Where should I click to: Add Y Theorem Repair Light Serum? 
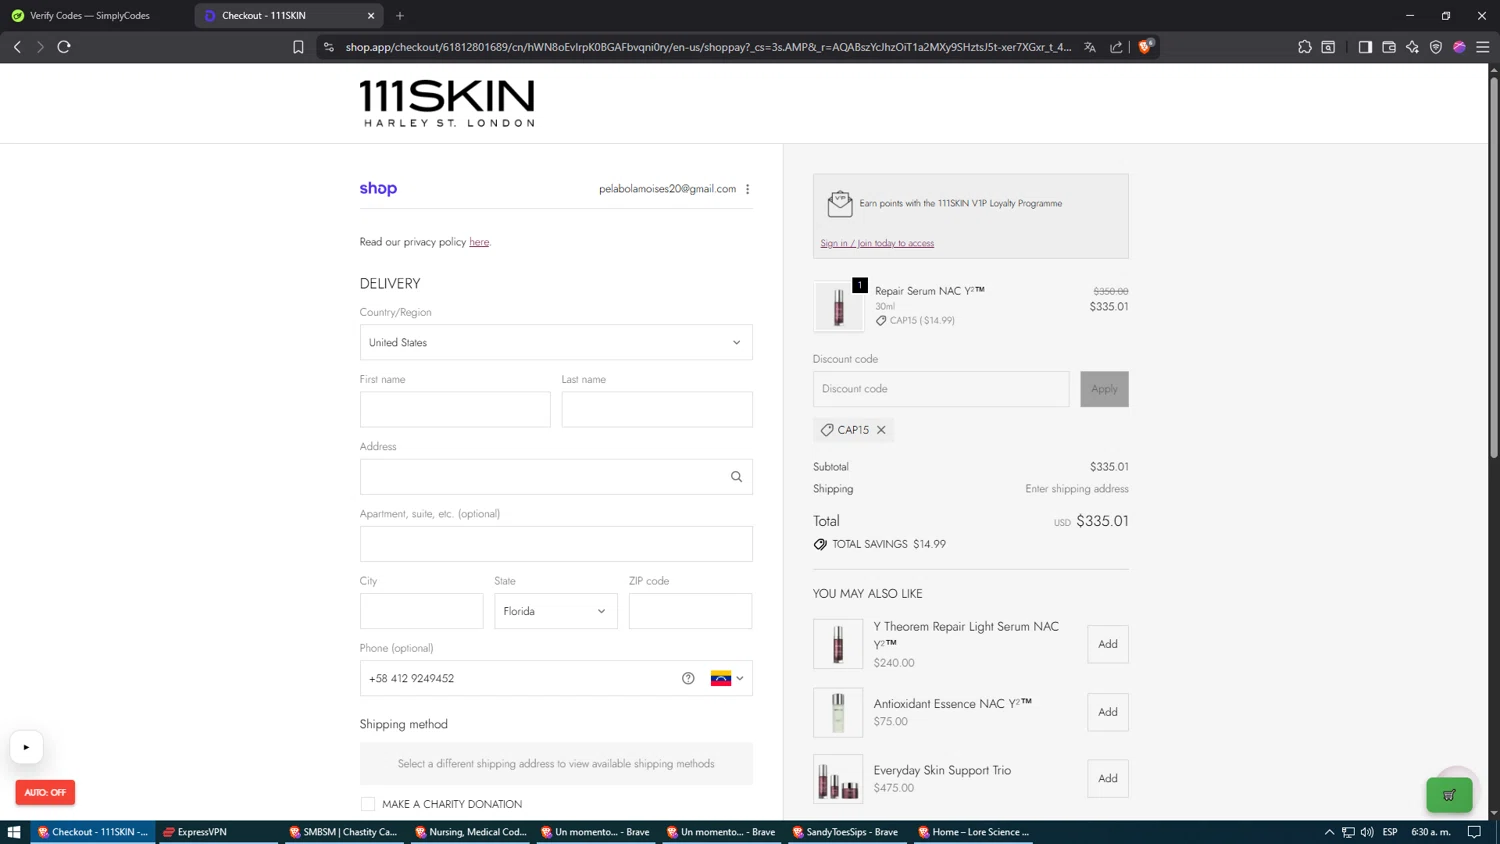(x=1108, y=644)
